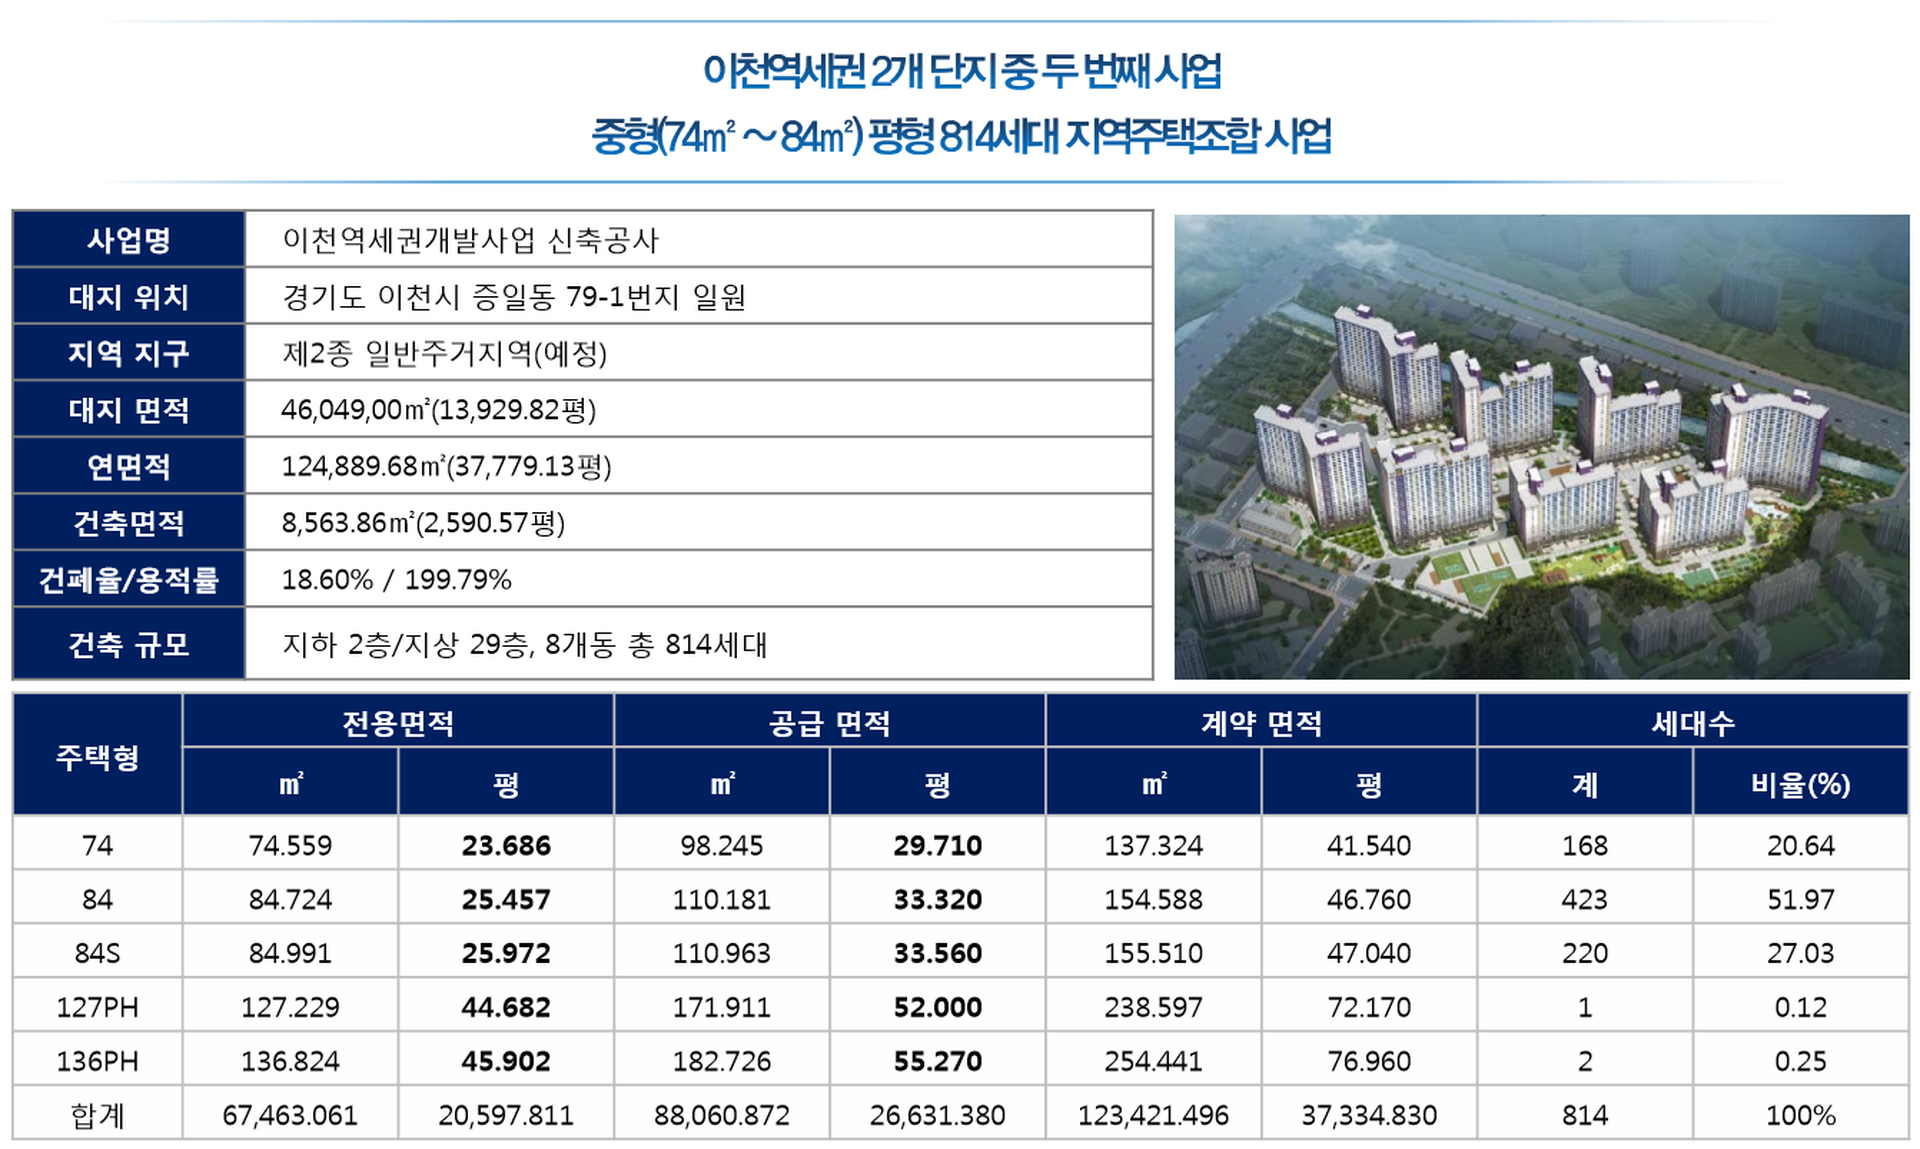
Task: Select '이천역세권개발사업 신축공사' text
Action: 471,240
